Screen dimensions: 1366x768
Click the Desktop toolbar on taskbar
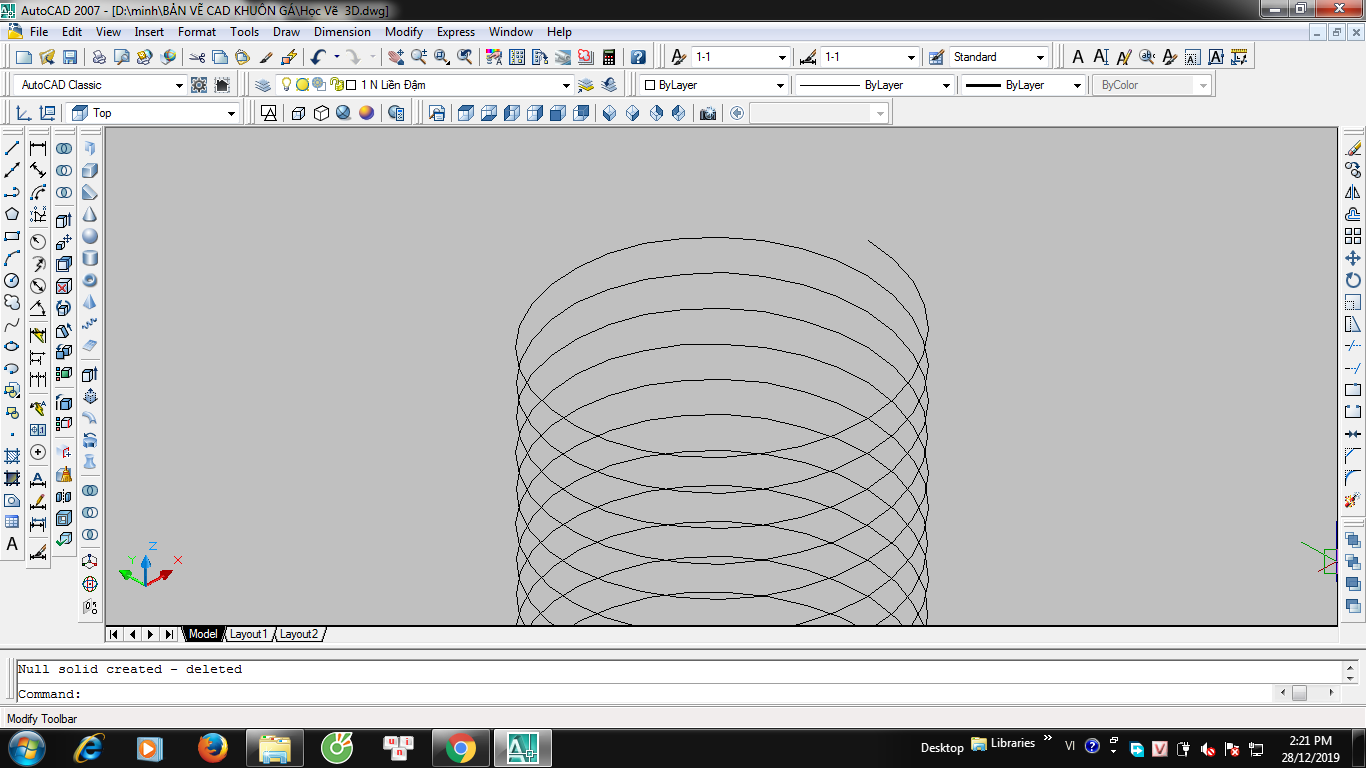click(x=941, y=747)
